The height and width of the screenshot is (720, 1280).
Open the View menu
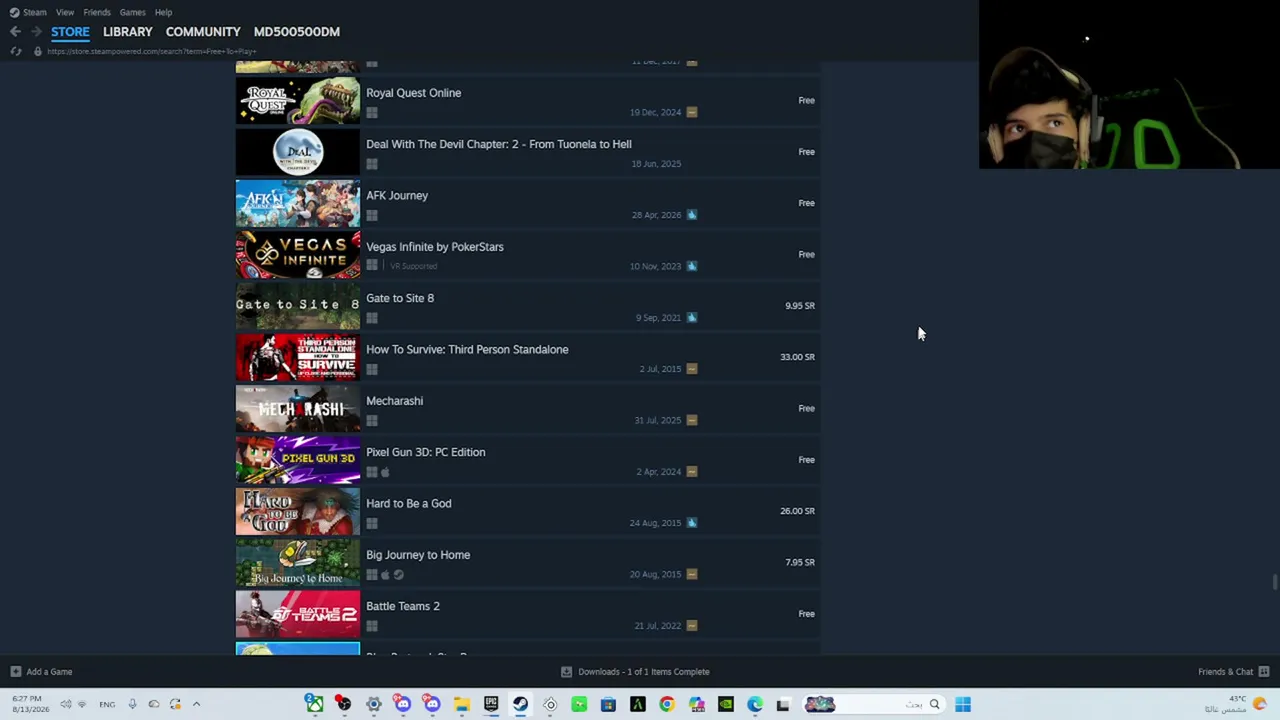tap(65, 12)
